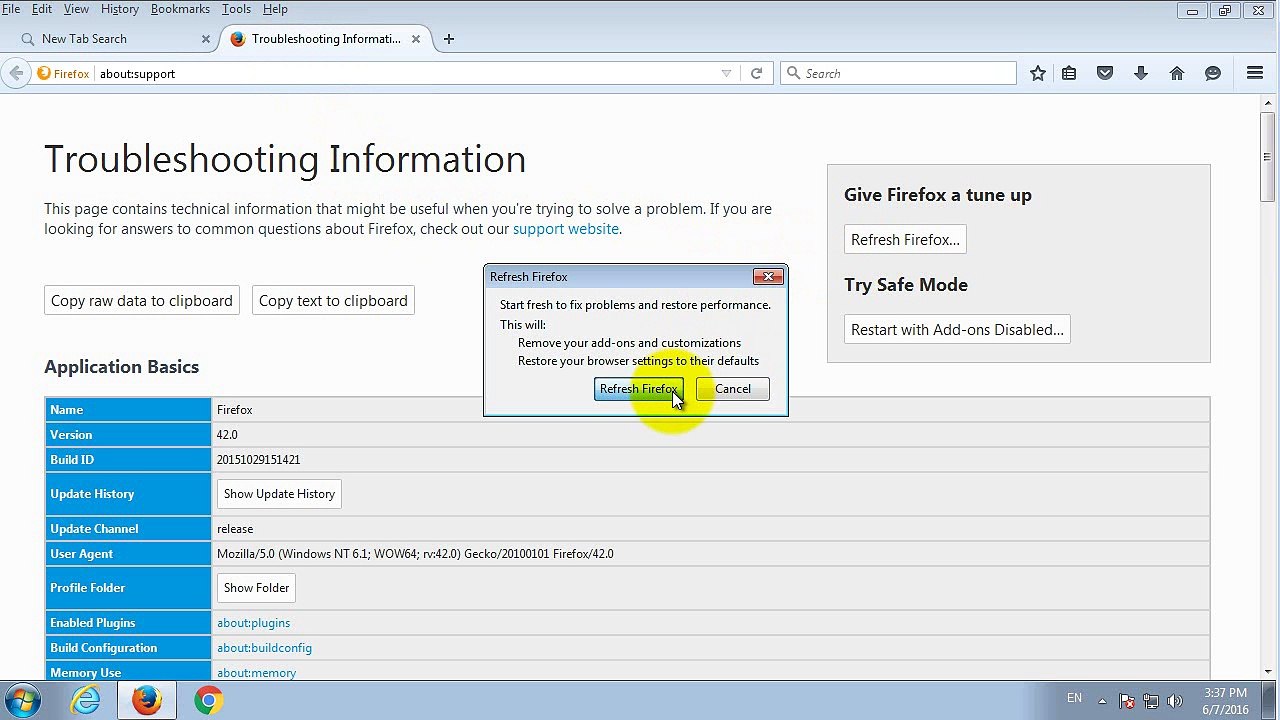Click the taskbar clock 3:37 PM
The width and height of the screenshot is (1280, 720).
click(1225, 693)
